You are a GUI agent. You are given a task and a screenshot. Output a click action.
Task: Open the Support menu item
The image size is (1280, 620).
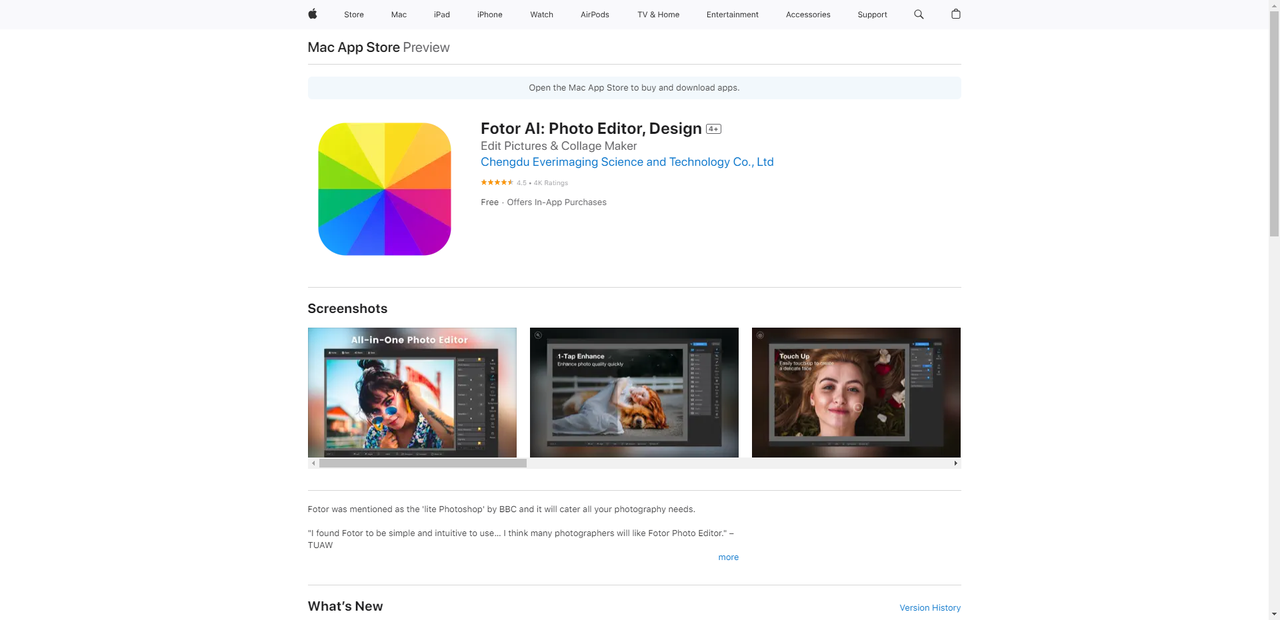pyautogui.click(x=872, y=15)
